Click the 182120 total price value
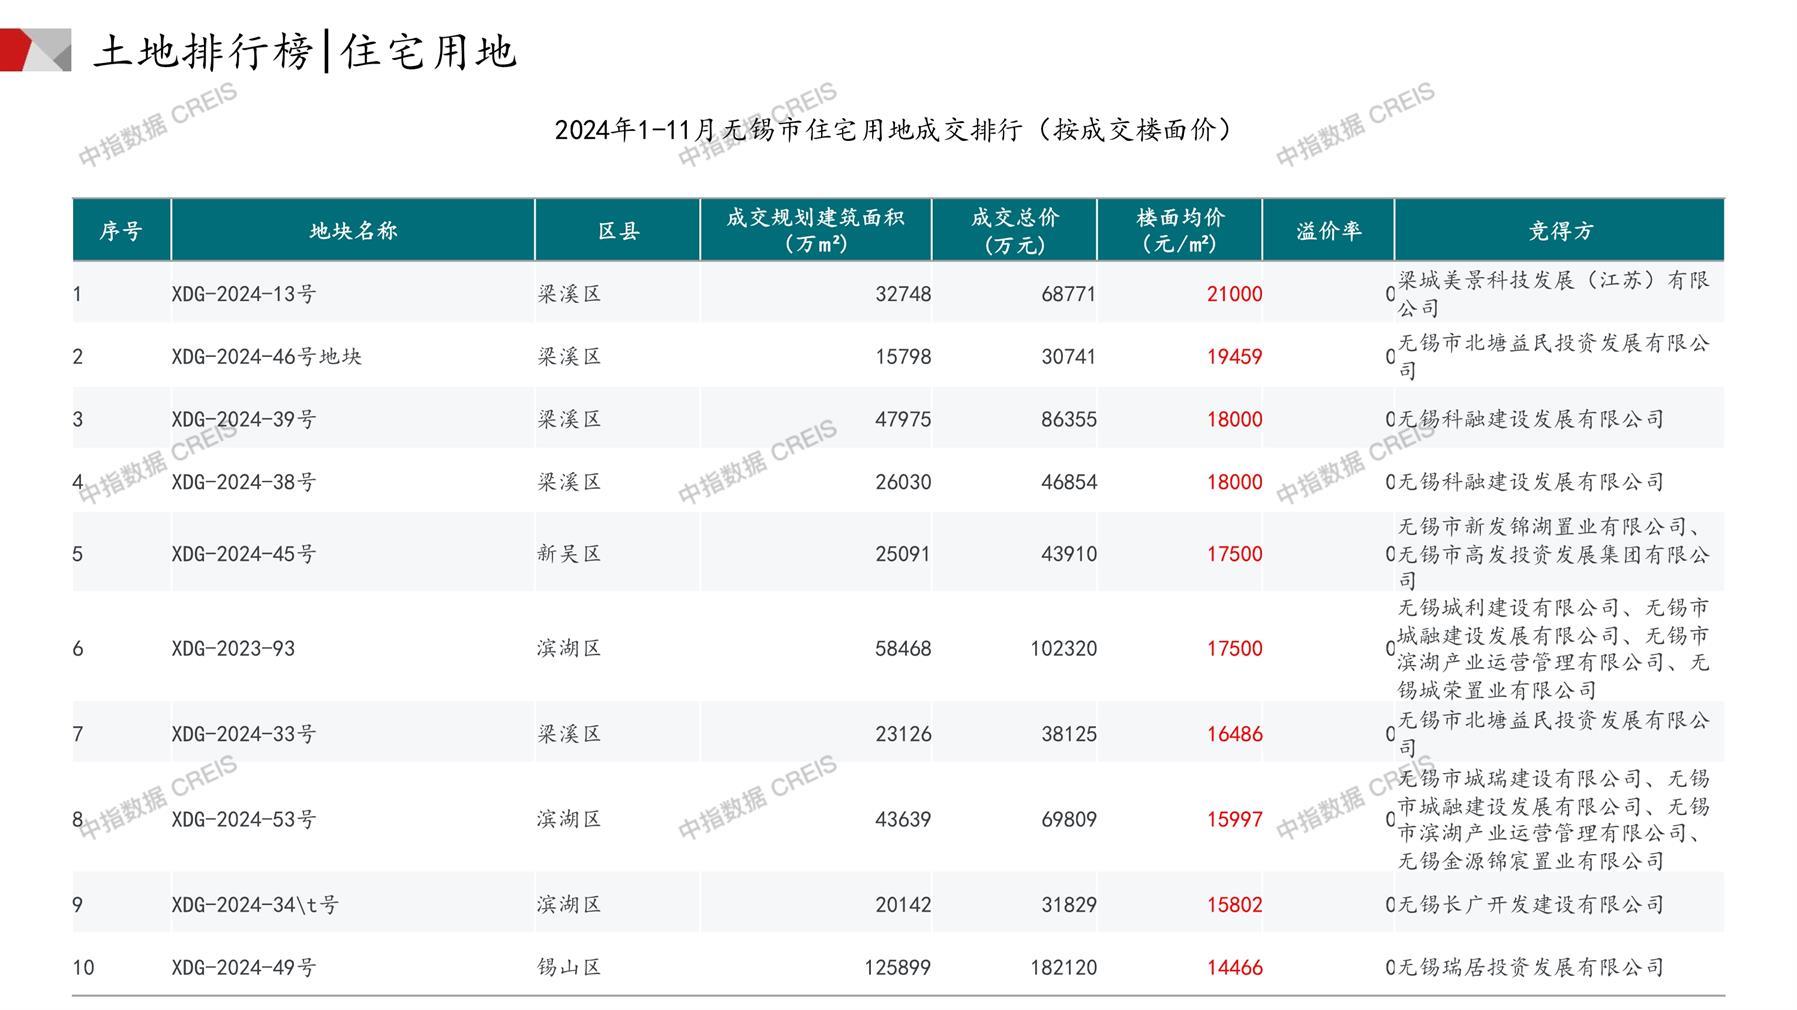 tap(1063, 968)
